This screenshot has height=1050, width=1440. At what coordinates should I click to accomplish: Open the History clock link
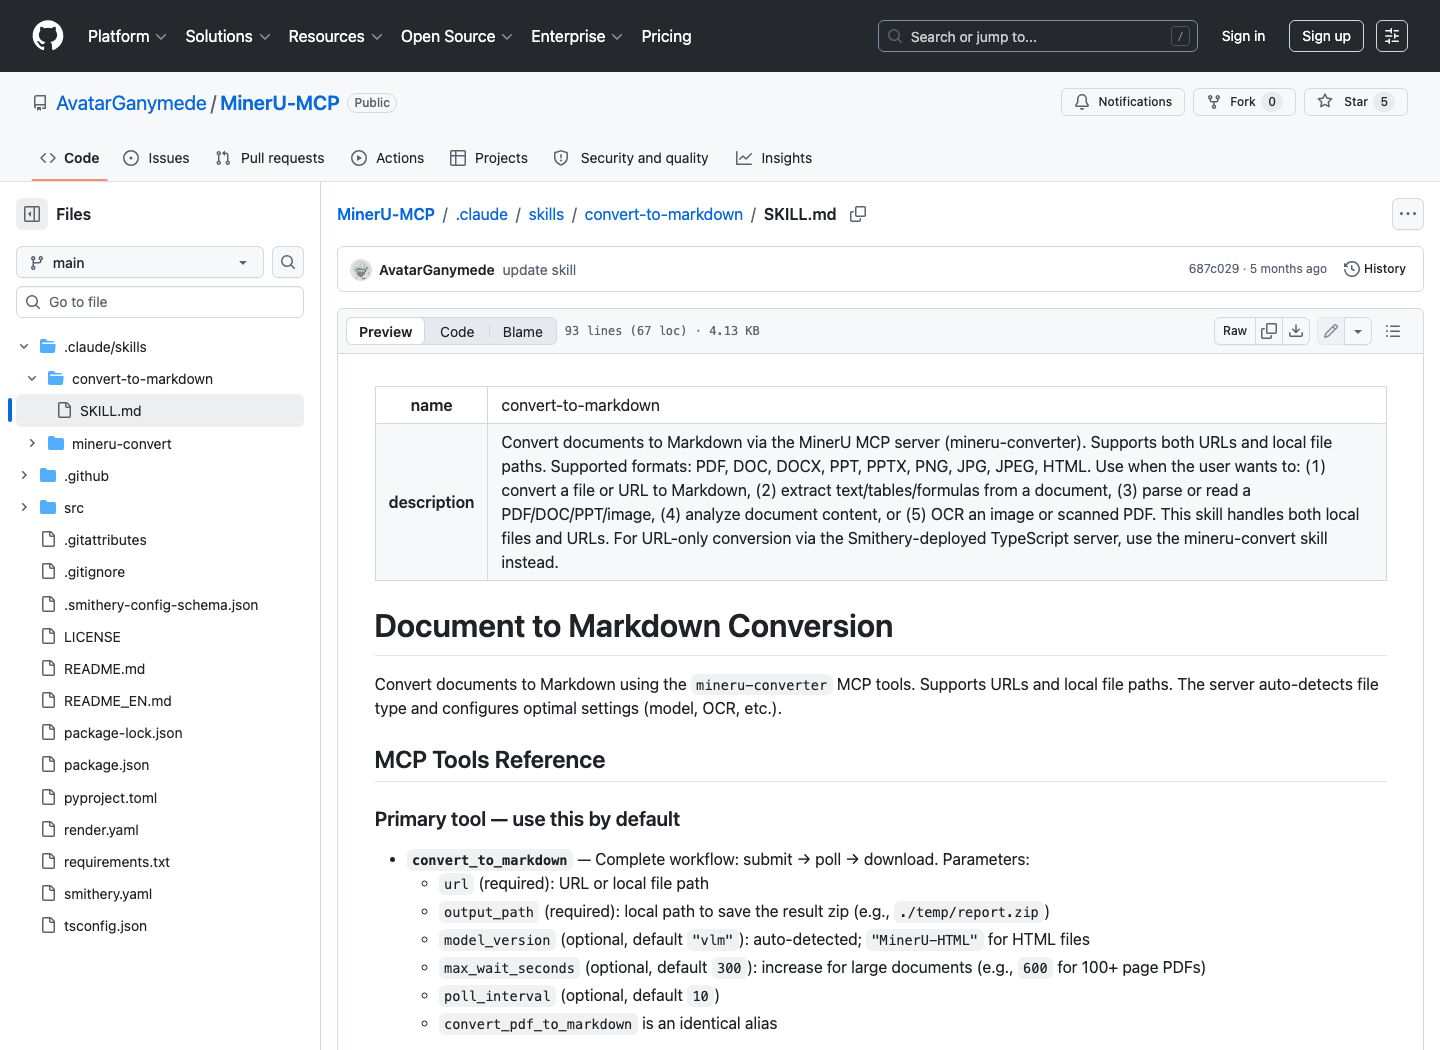(1375, 269)
